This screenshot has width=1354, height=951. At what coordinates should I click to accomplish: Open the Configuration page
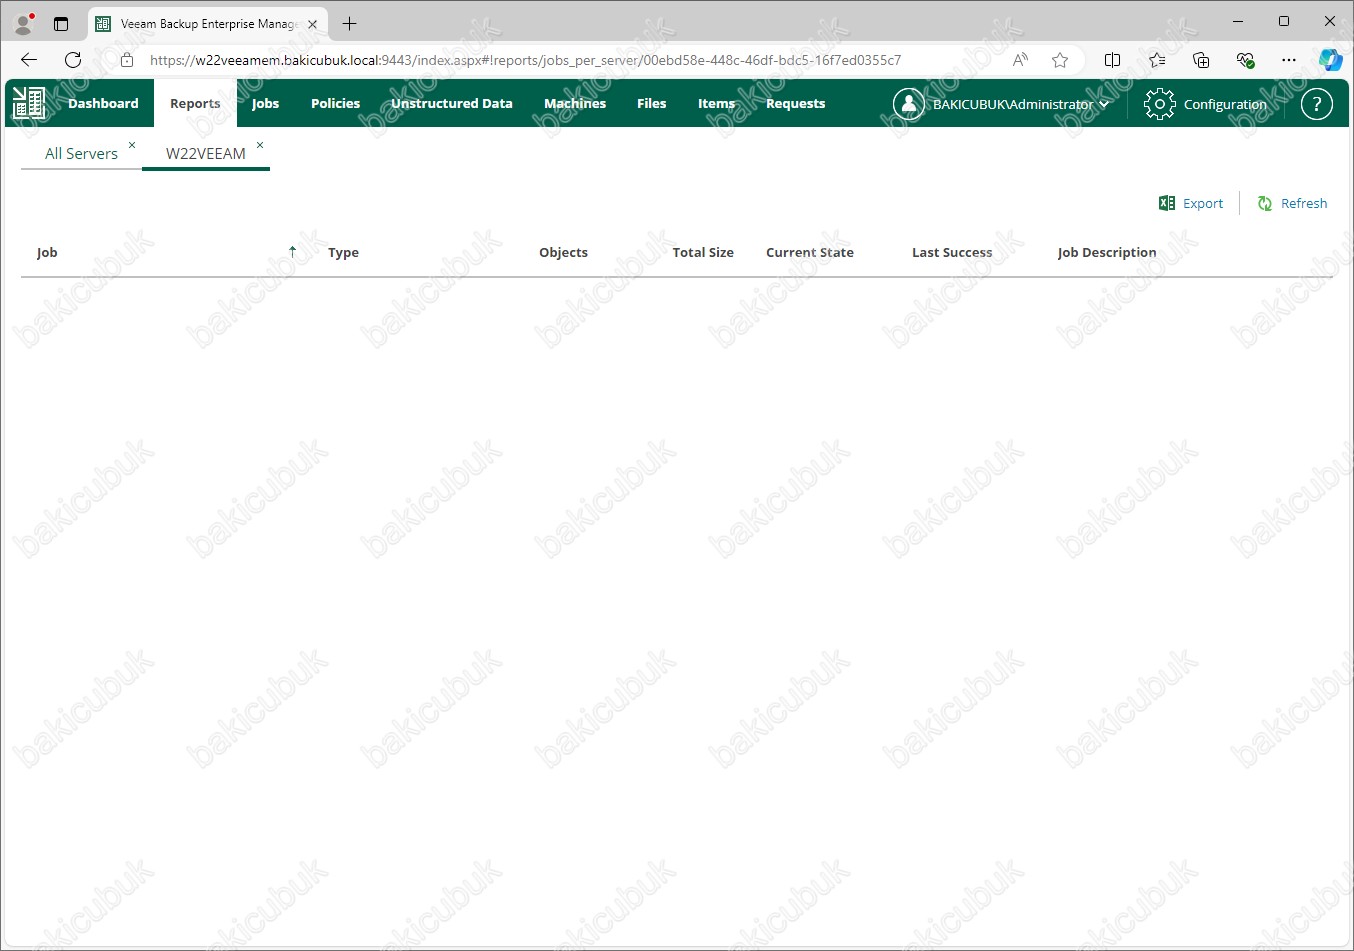pyautogui.click(x=1225, y=104)
